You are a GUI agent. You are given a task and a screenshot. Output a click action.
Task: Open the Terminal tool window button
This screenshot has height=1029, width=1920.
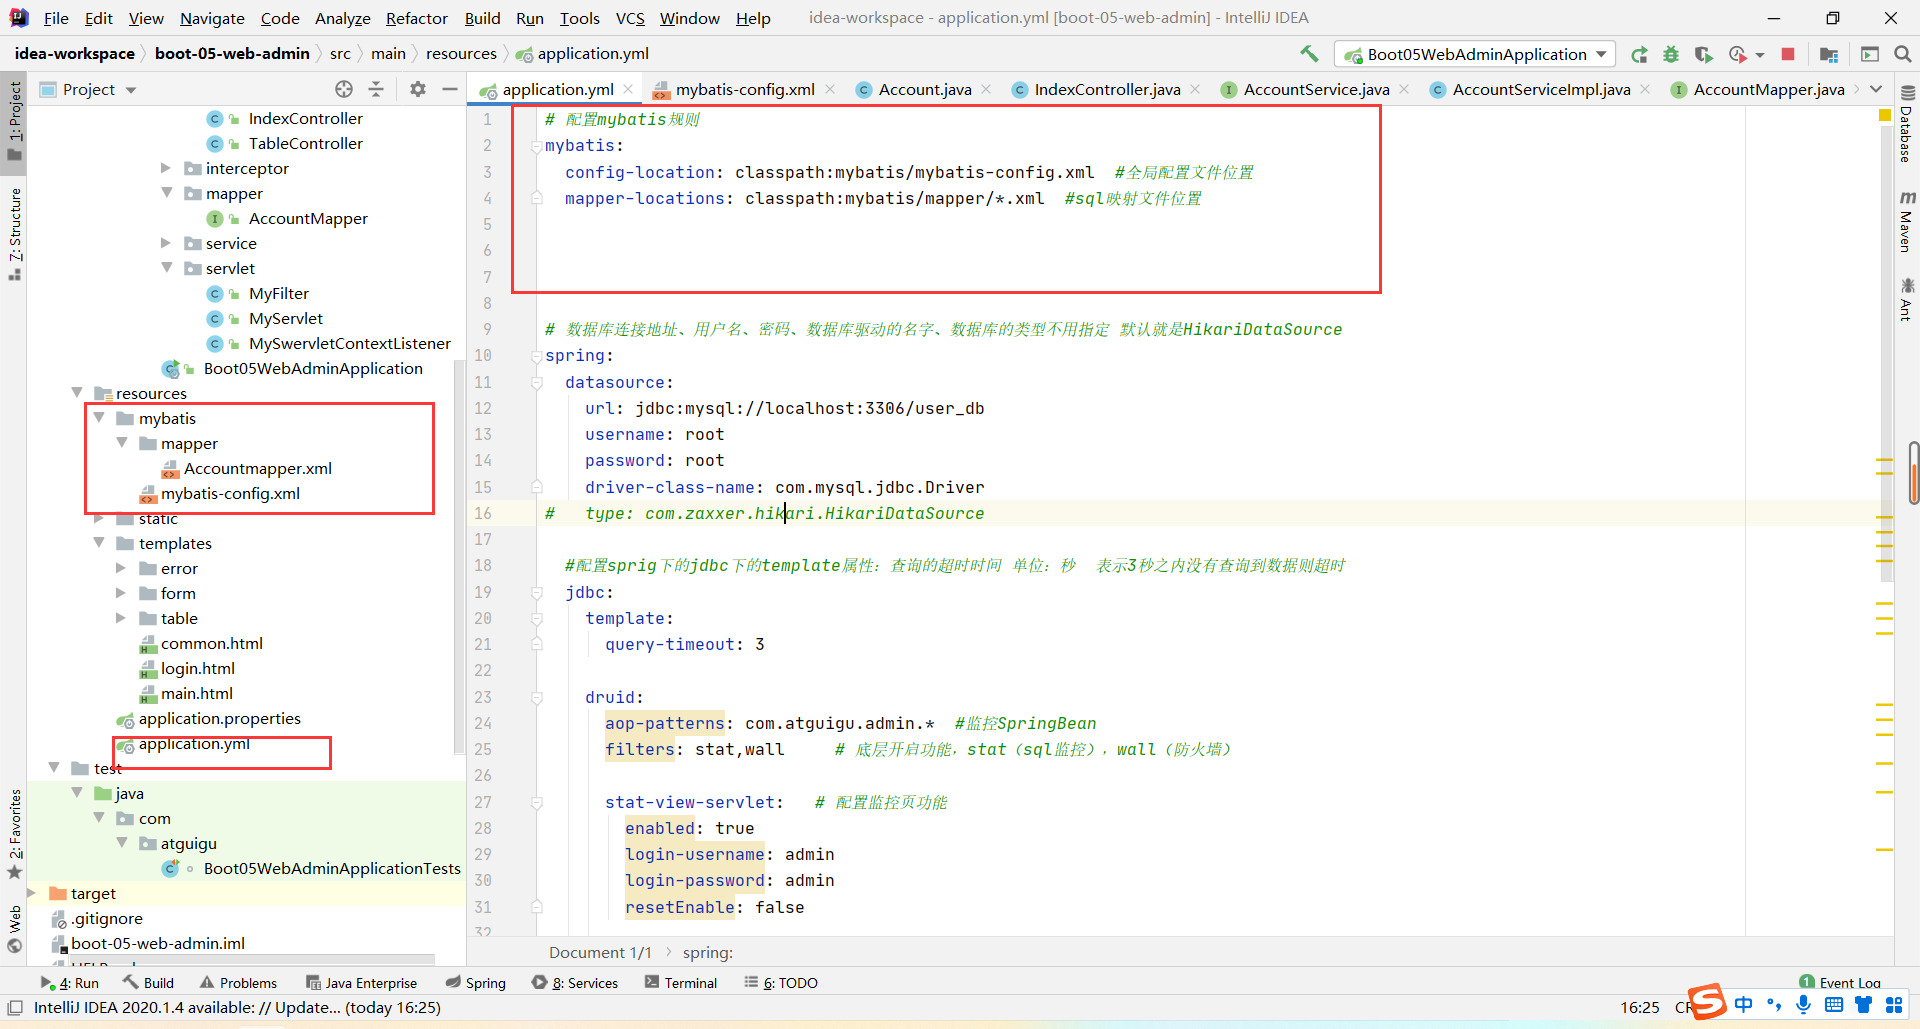click(681, 983)
